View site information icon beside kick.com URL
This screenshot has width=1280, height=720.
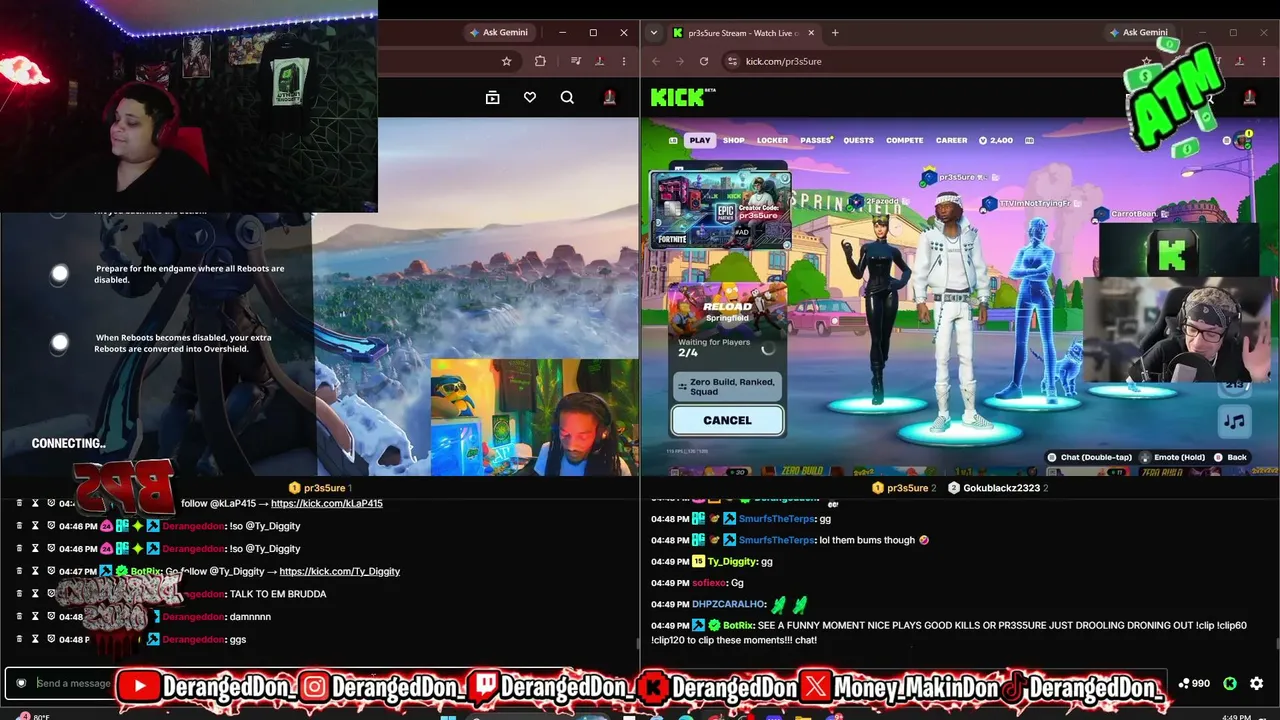point(732,61)
